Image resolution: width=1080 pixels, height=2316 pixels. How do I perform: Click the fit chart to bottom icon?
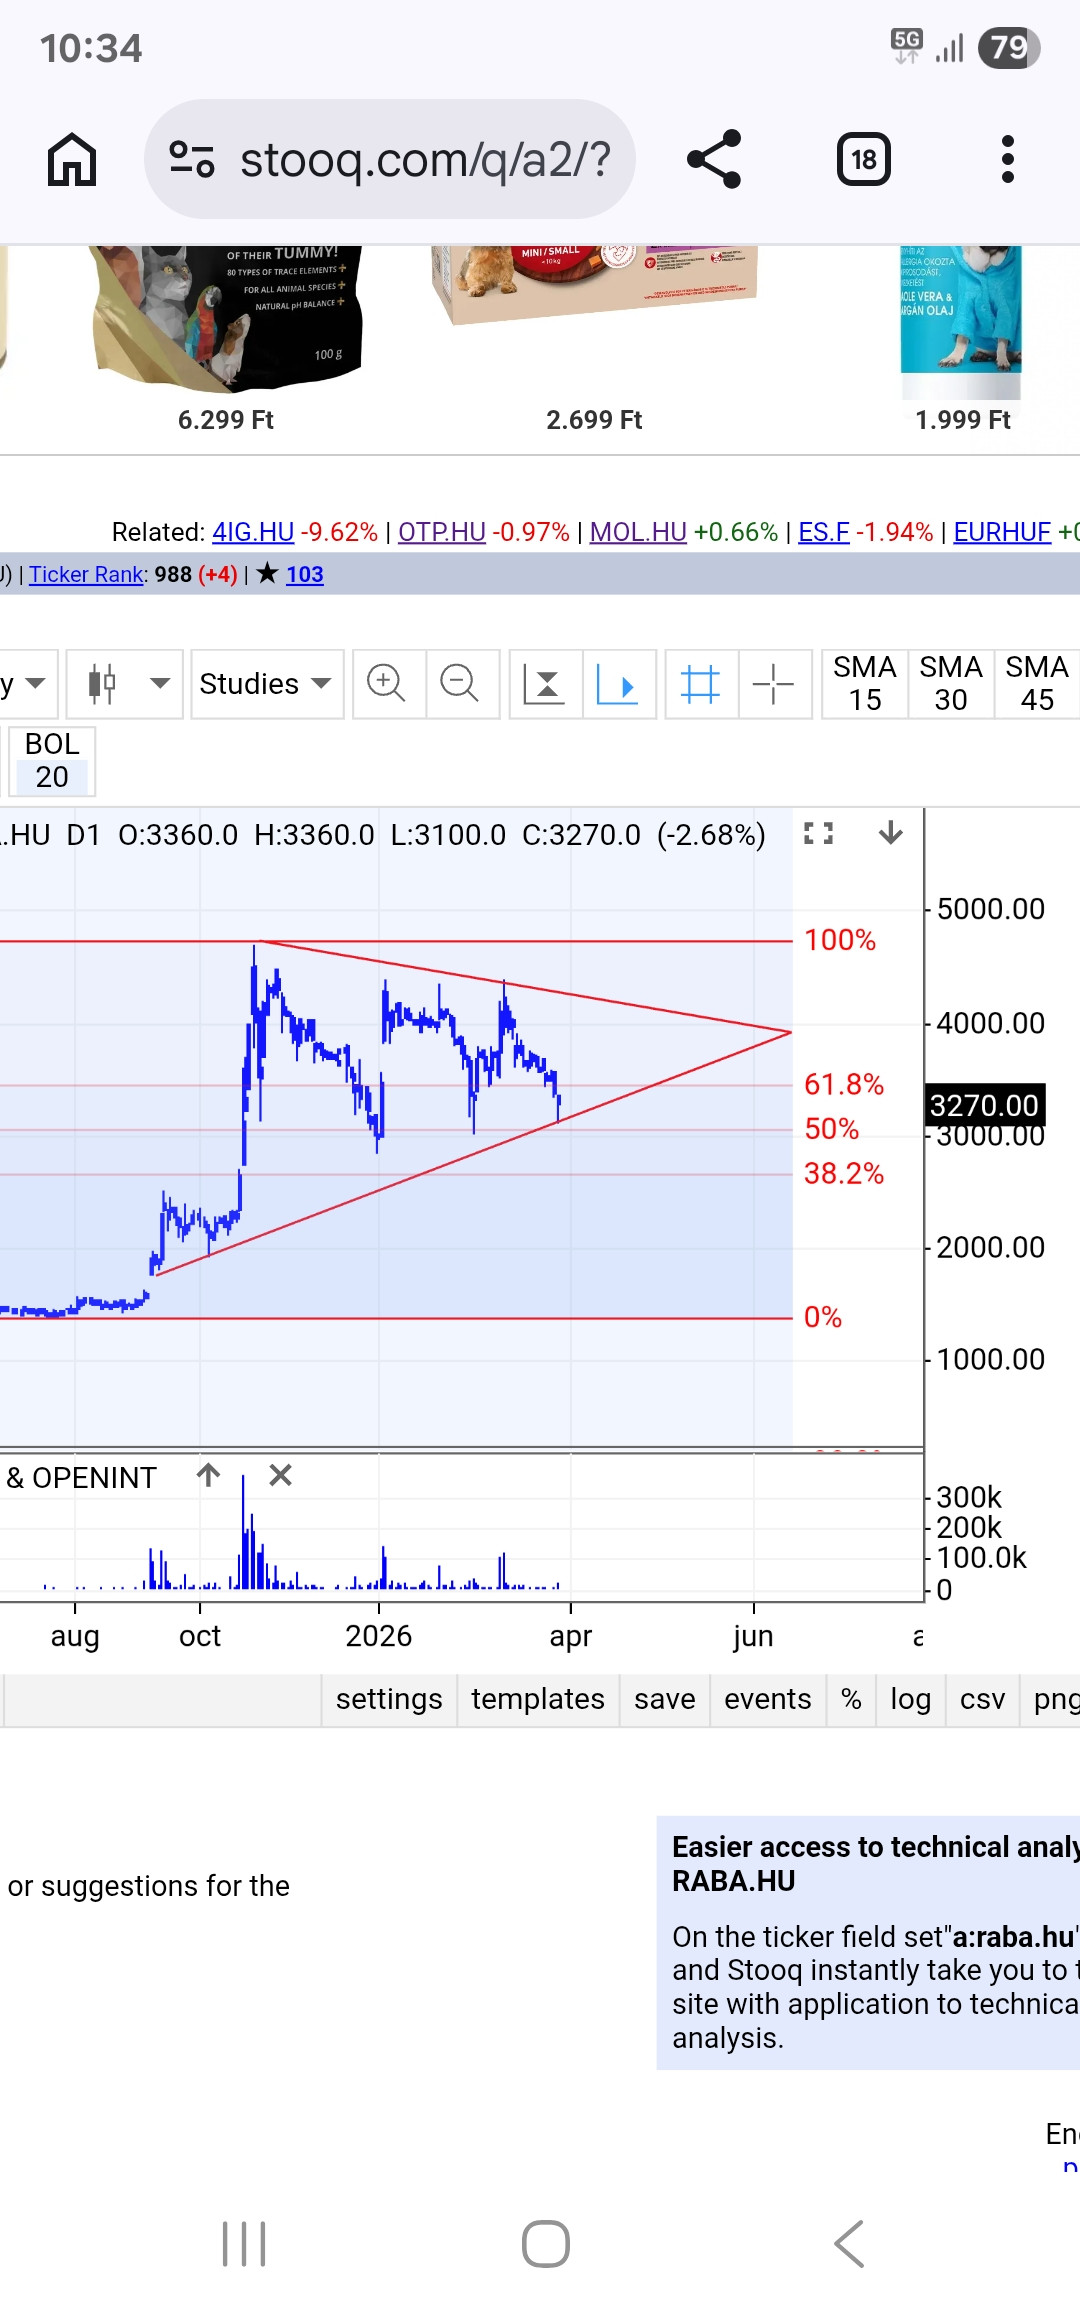pyautogui.click(x=545, y=684)
